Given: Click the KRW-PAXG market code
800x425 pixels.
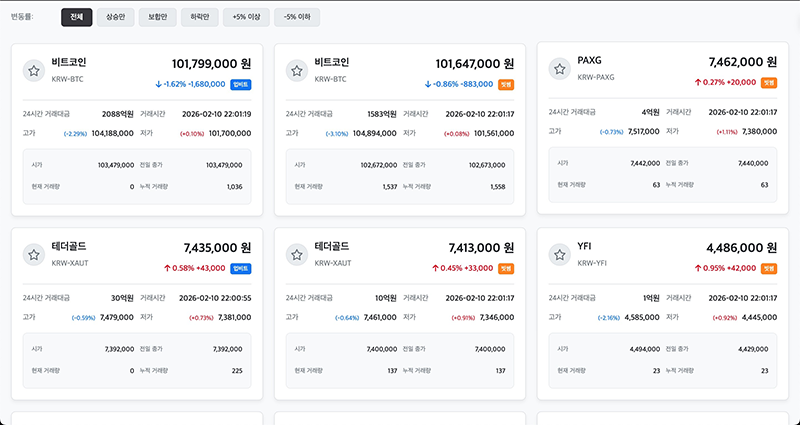Looking at the screenshot, I should coord(596,78).
